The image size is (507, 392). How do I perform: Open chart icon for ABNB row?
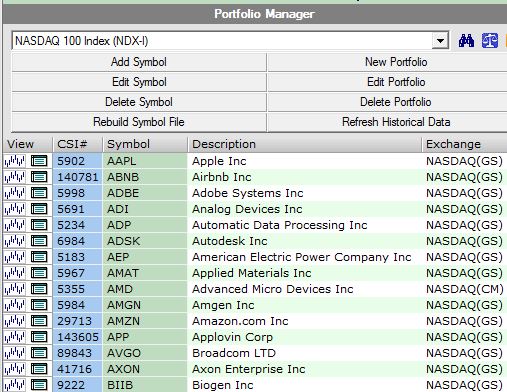pyautogui.click(x=15, y=177)
